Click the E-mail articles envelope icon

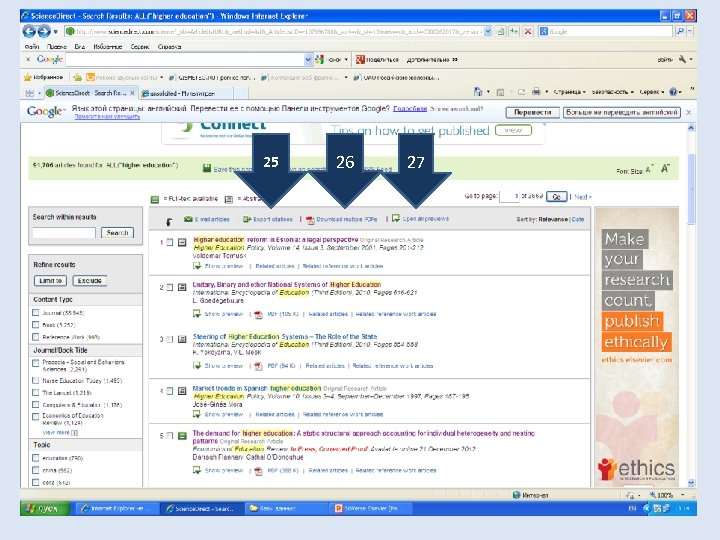(x=188, y=219)
